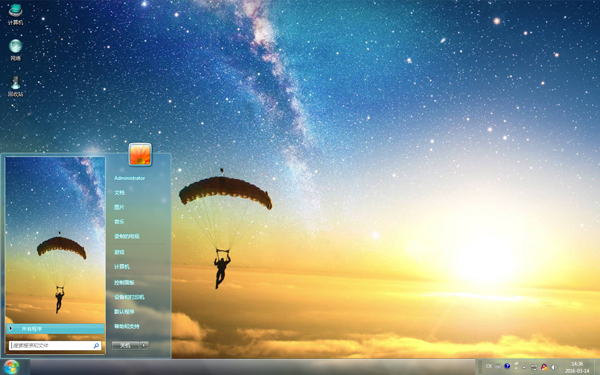
Task: Open the 回收站 recycle bin desktop icon
Action: coord(15,86)
